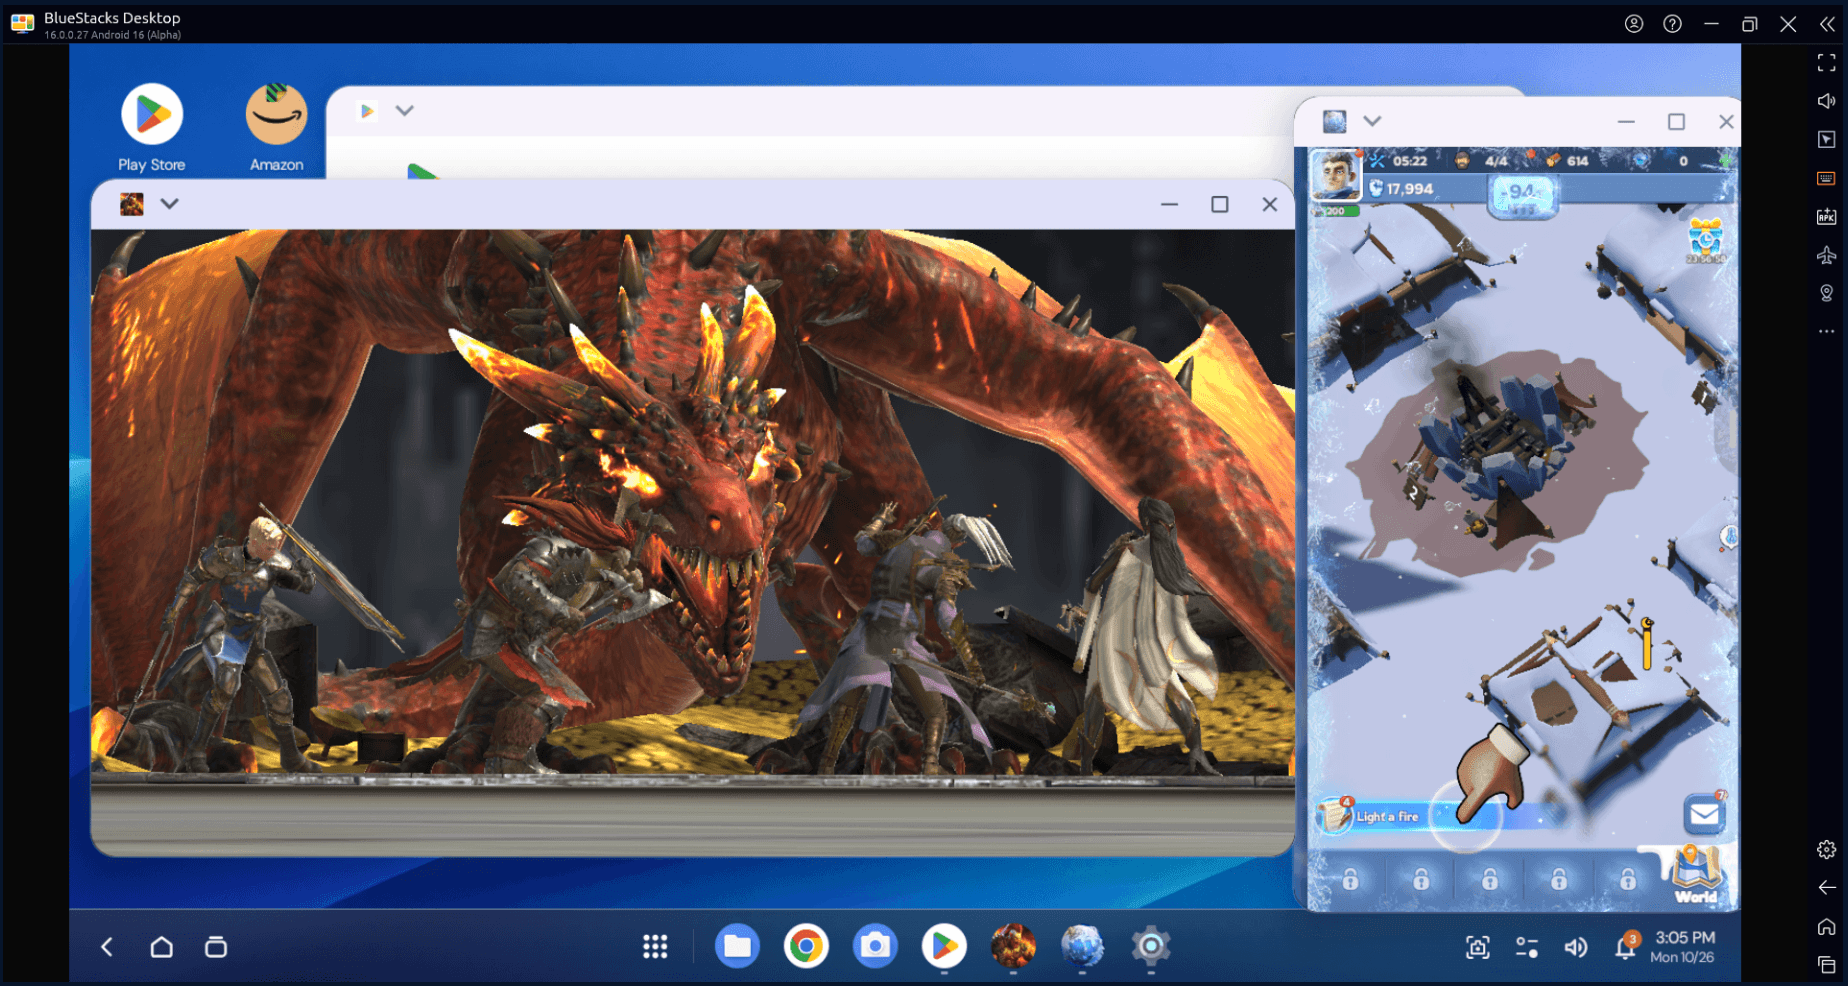Take a screenshot from the tray
This screenshot has height=986, width=1848.
1477,947
